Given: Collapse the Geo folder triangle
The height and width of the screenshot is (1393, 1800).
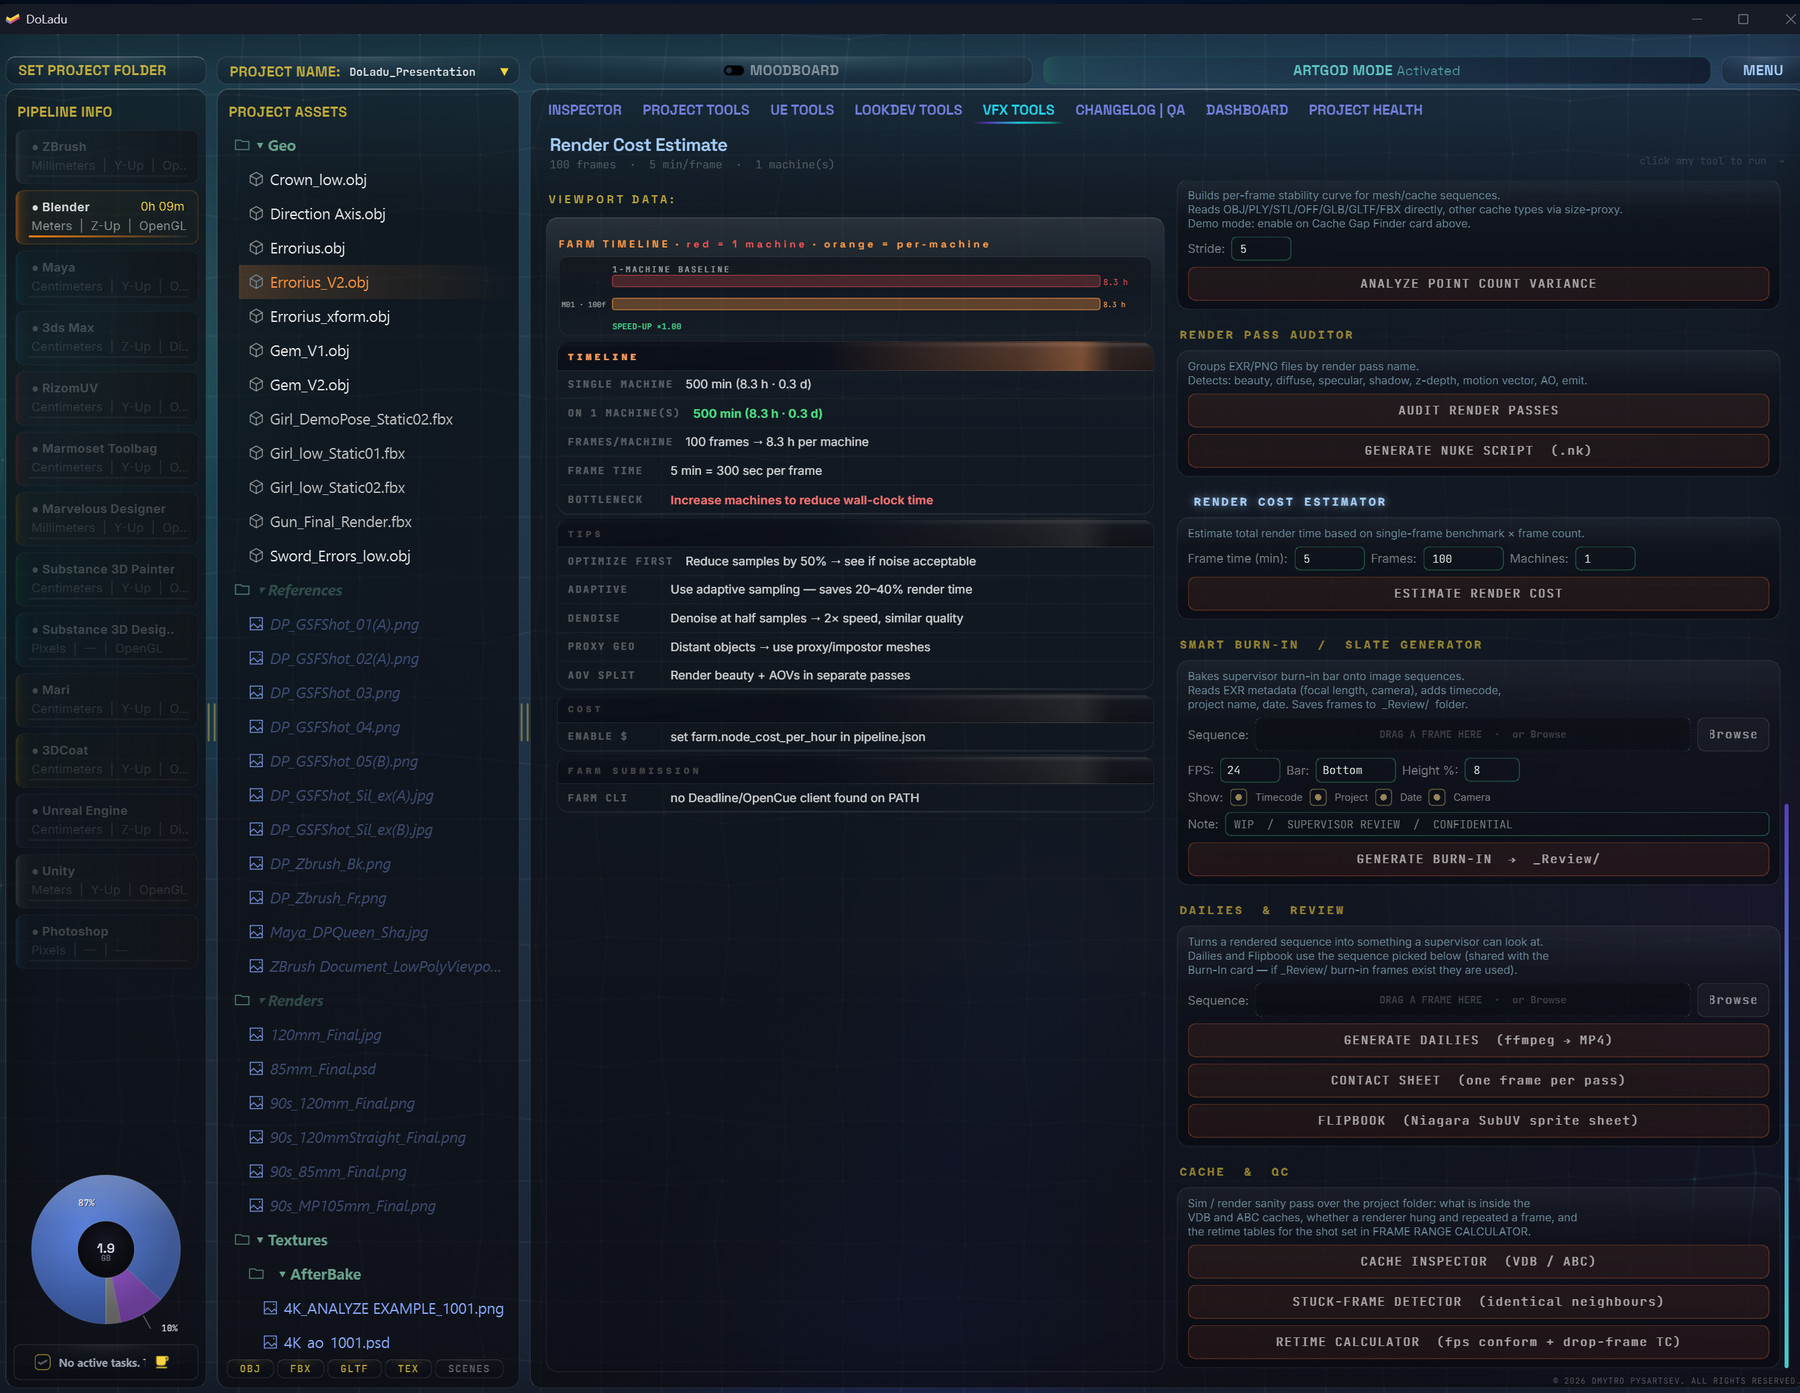Looking at the screenshot, I should click(260, 146).
